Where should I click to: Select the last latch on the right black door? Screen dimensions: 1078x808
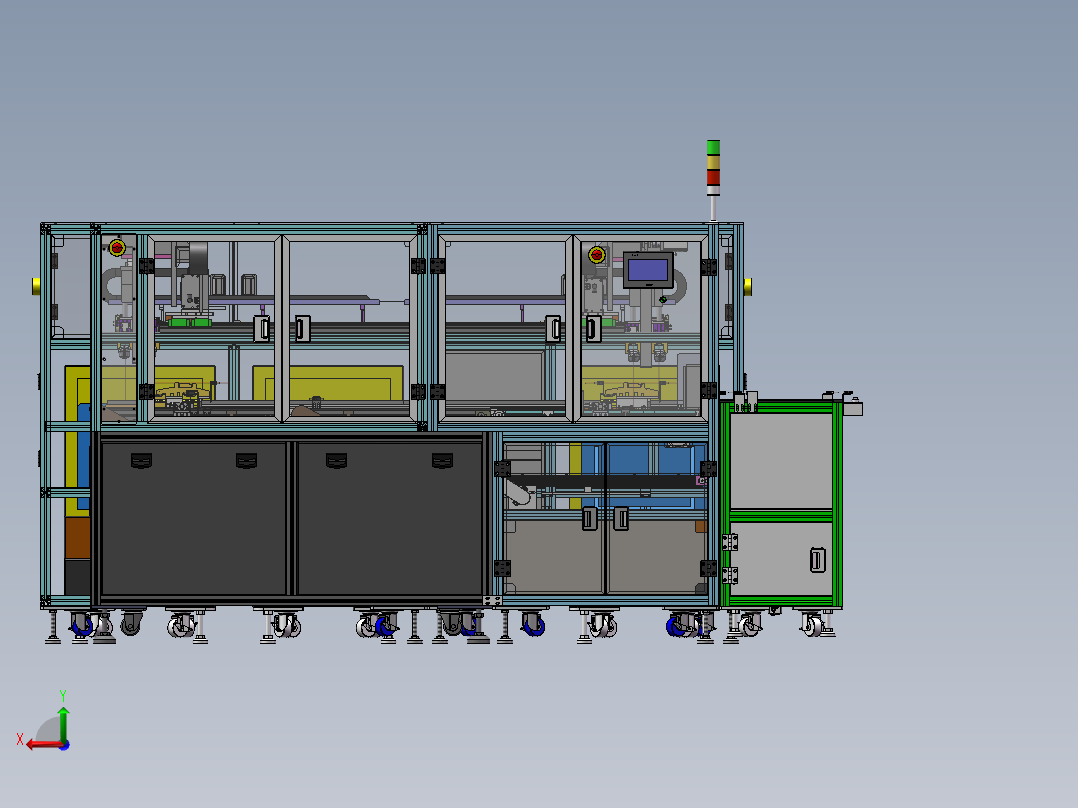click(442, 461)
